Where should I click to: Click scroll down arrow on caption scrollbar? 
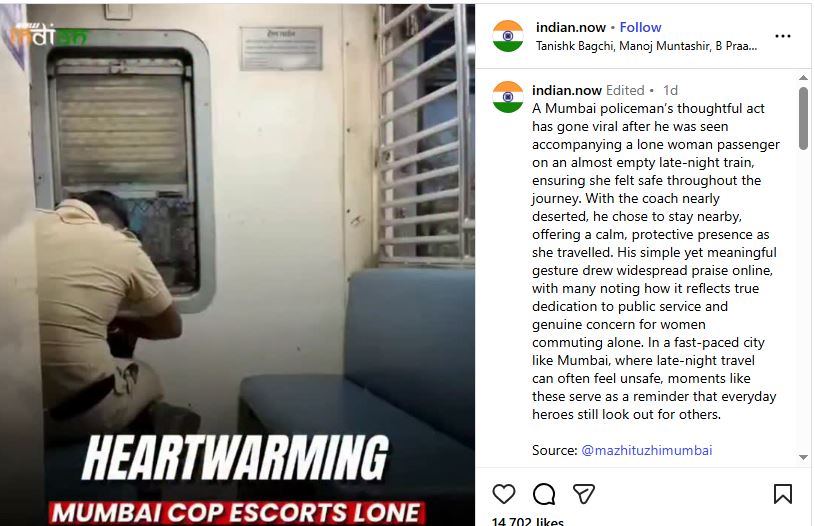tap(803, 457)
